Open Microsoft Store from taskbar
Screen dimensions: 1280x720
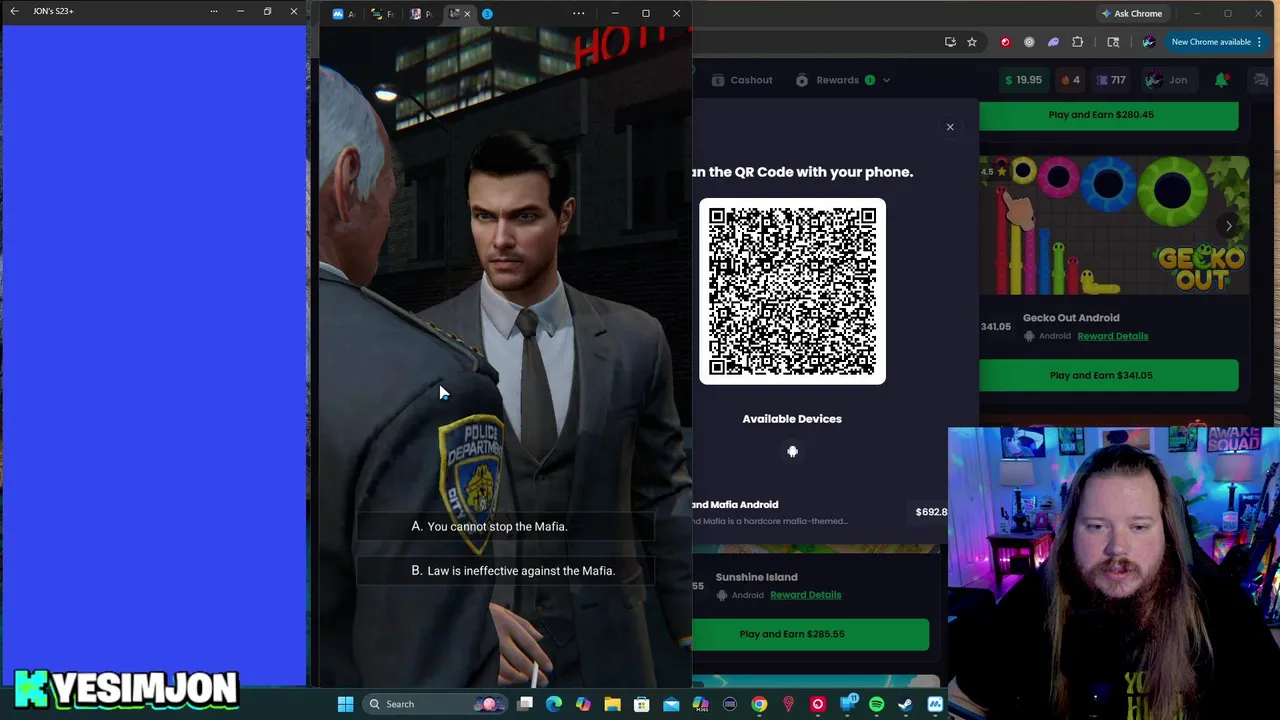point(642,704)
